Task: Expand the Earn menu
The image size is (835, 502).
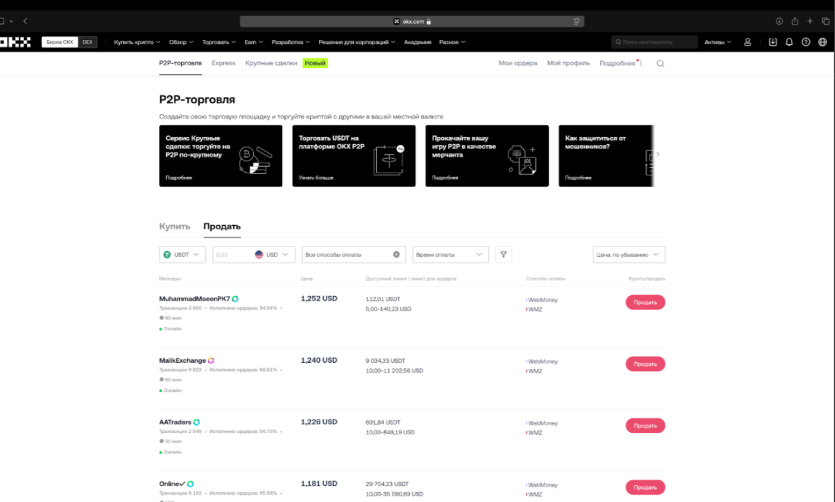Action: pyautogui.click(x=253, y=42)
